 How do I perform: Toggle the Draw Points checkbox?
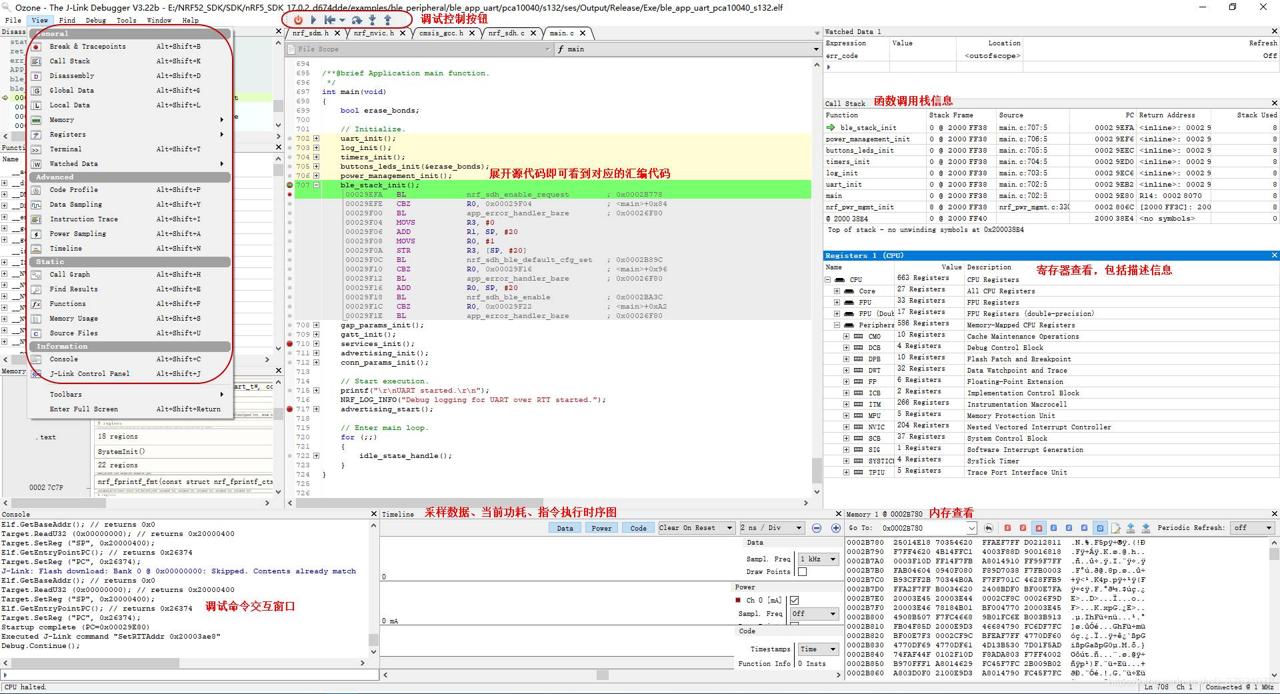coord(802,572)
